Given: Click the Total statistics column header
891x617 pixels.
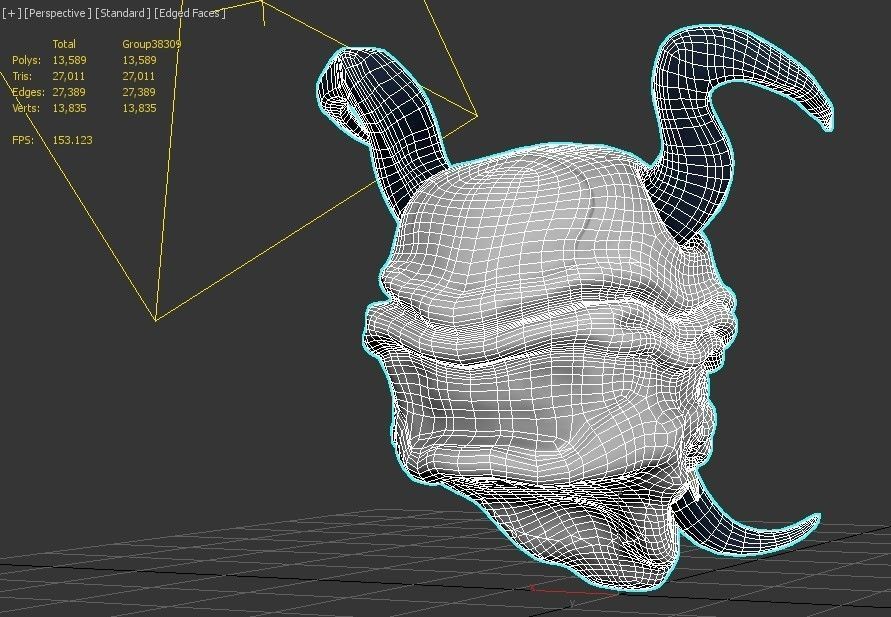Looking at the screenshot, I should [64, 44].
